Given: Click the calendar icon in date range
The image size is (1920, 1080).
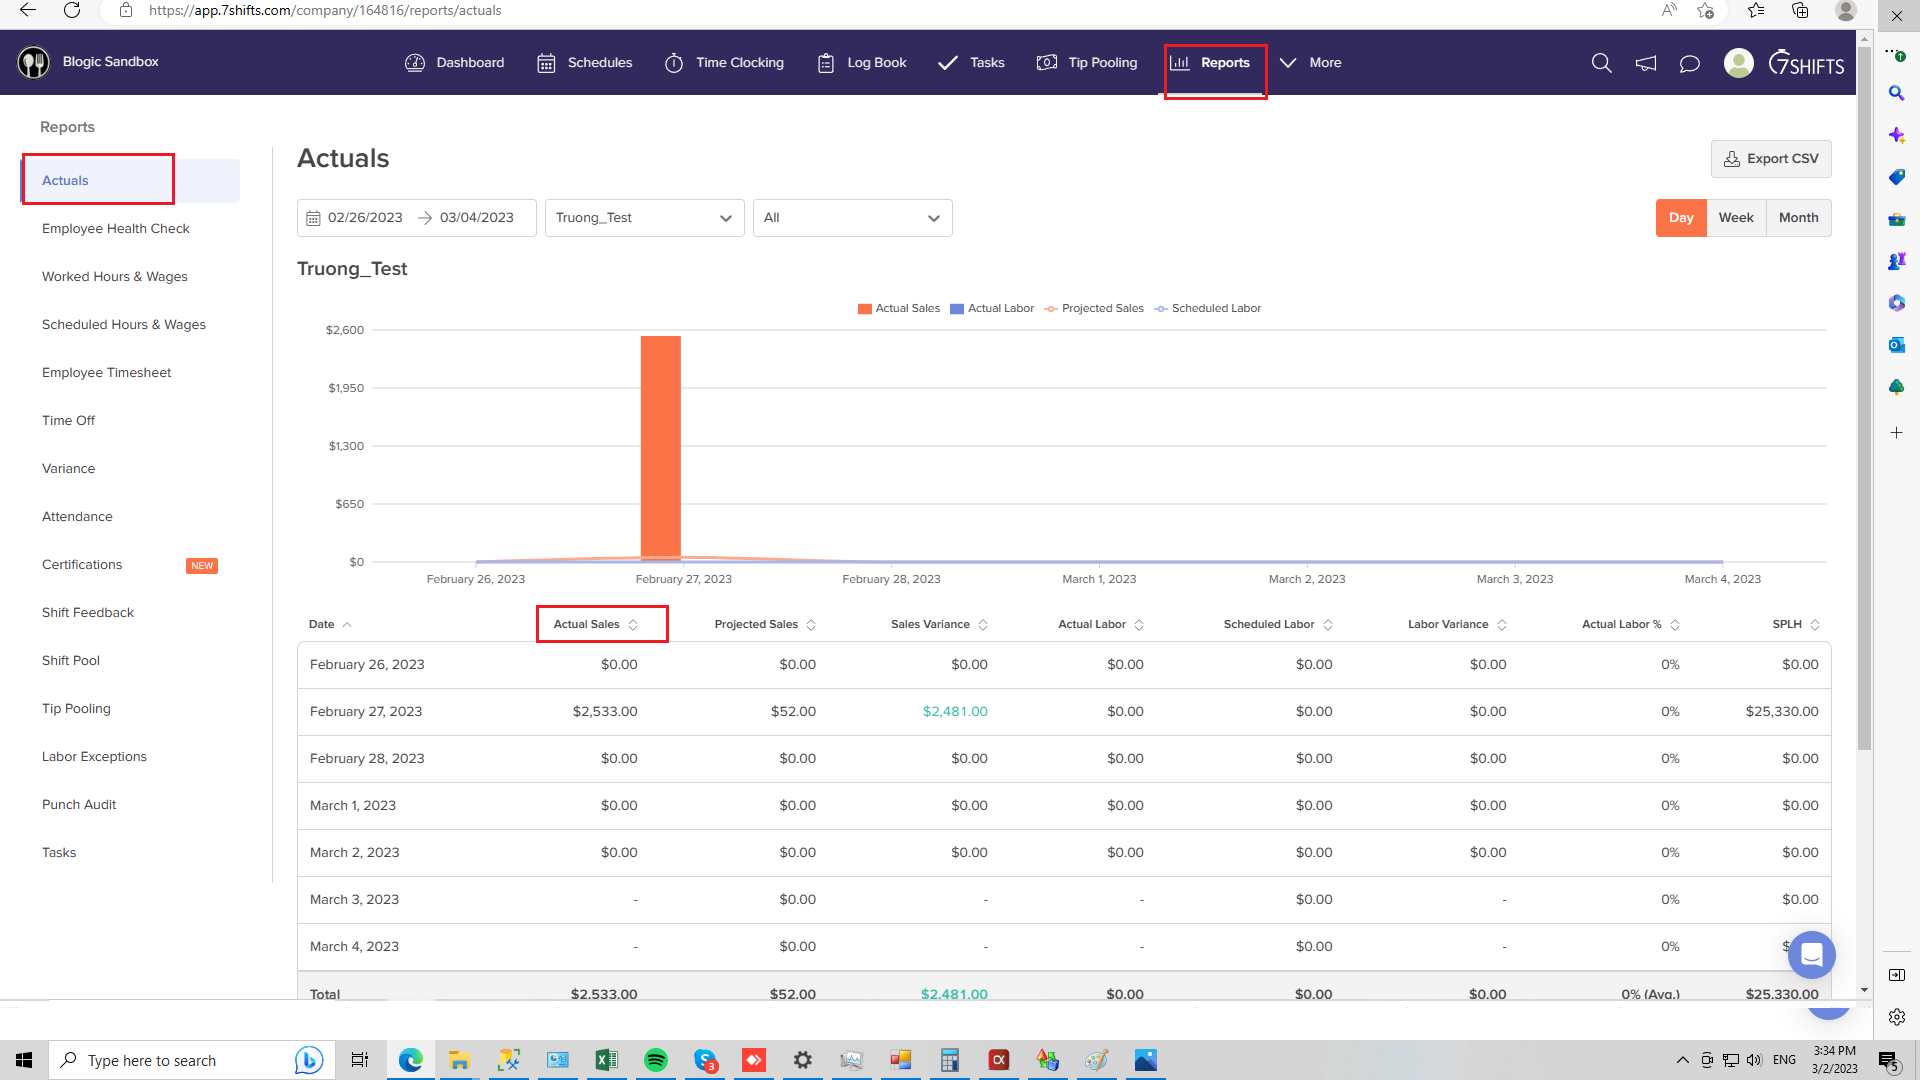Looking at the screenshot, I should tap(313, 218).
